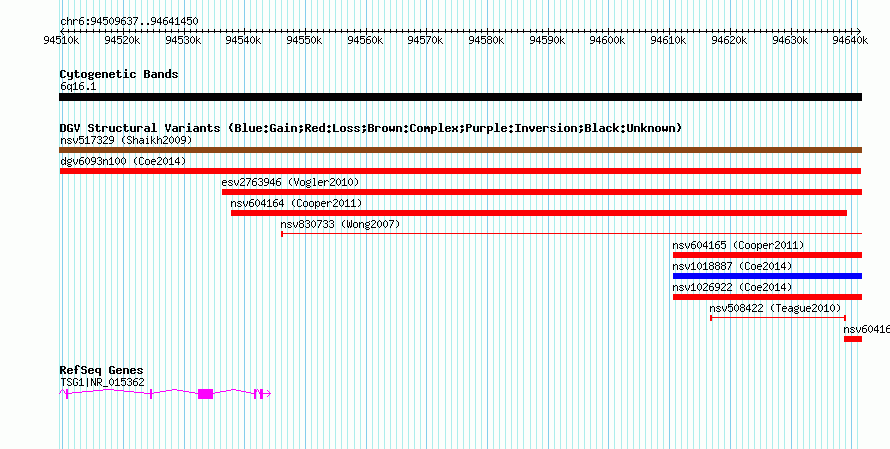Click the red dgv6093n100 loss variant bar
The width and height of the screenshot is (890, 449).
460,171
